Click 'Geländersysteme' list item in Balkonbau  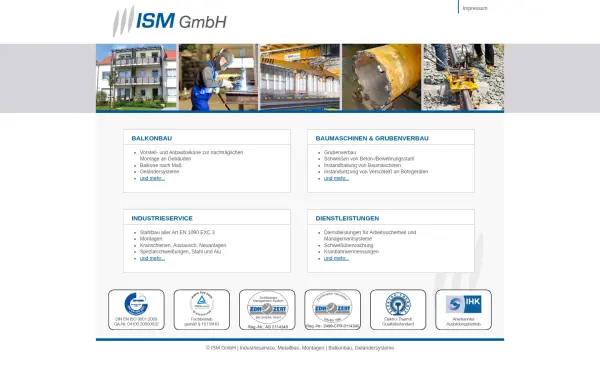tap(159, 172)
